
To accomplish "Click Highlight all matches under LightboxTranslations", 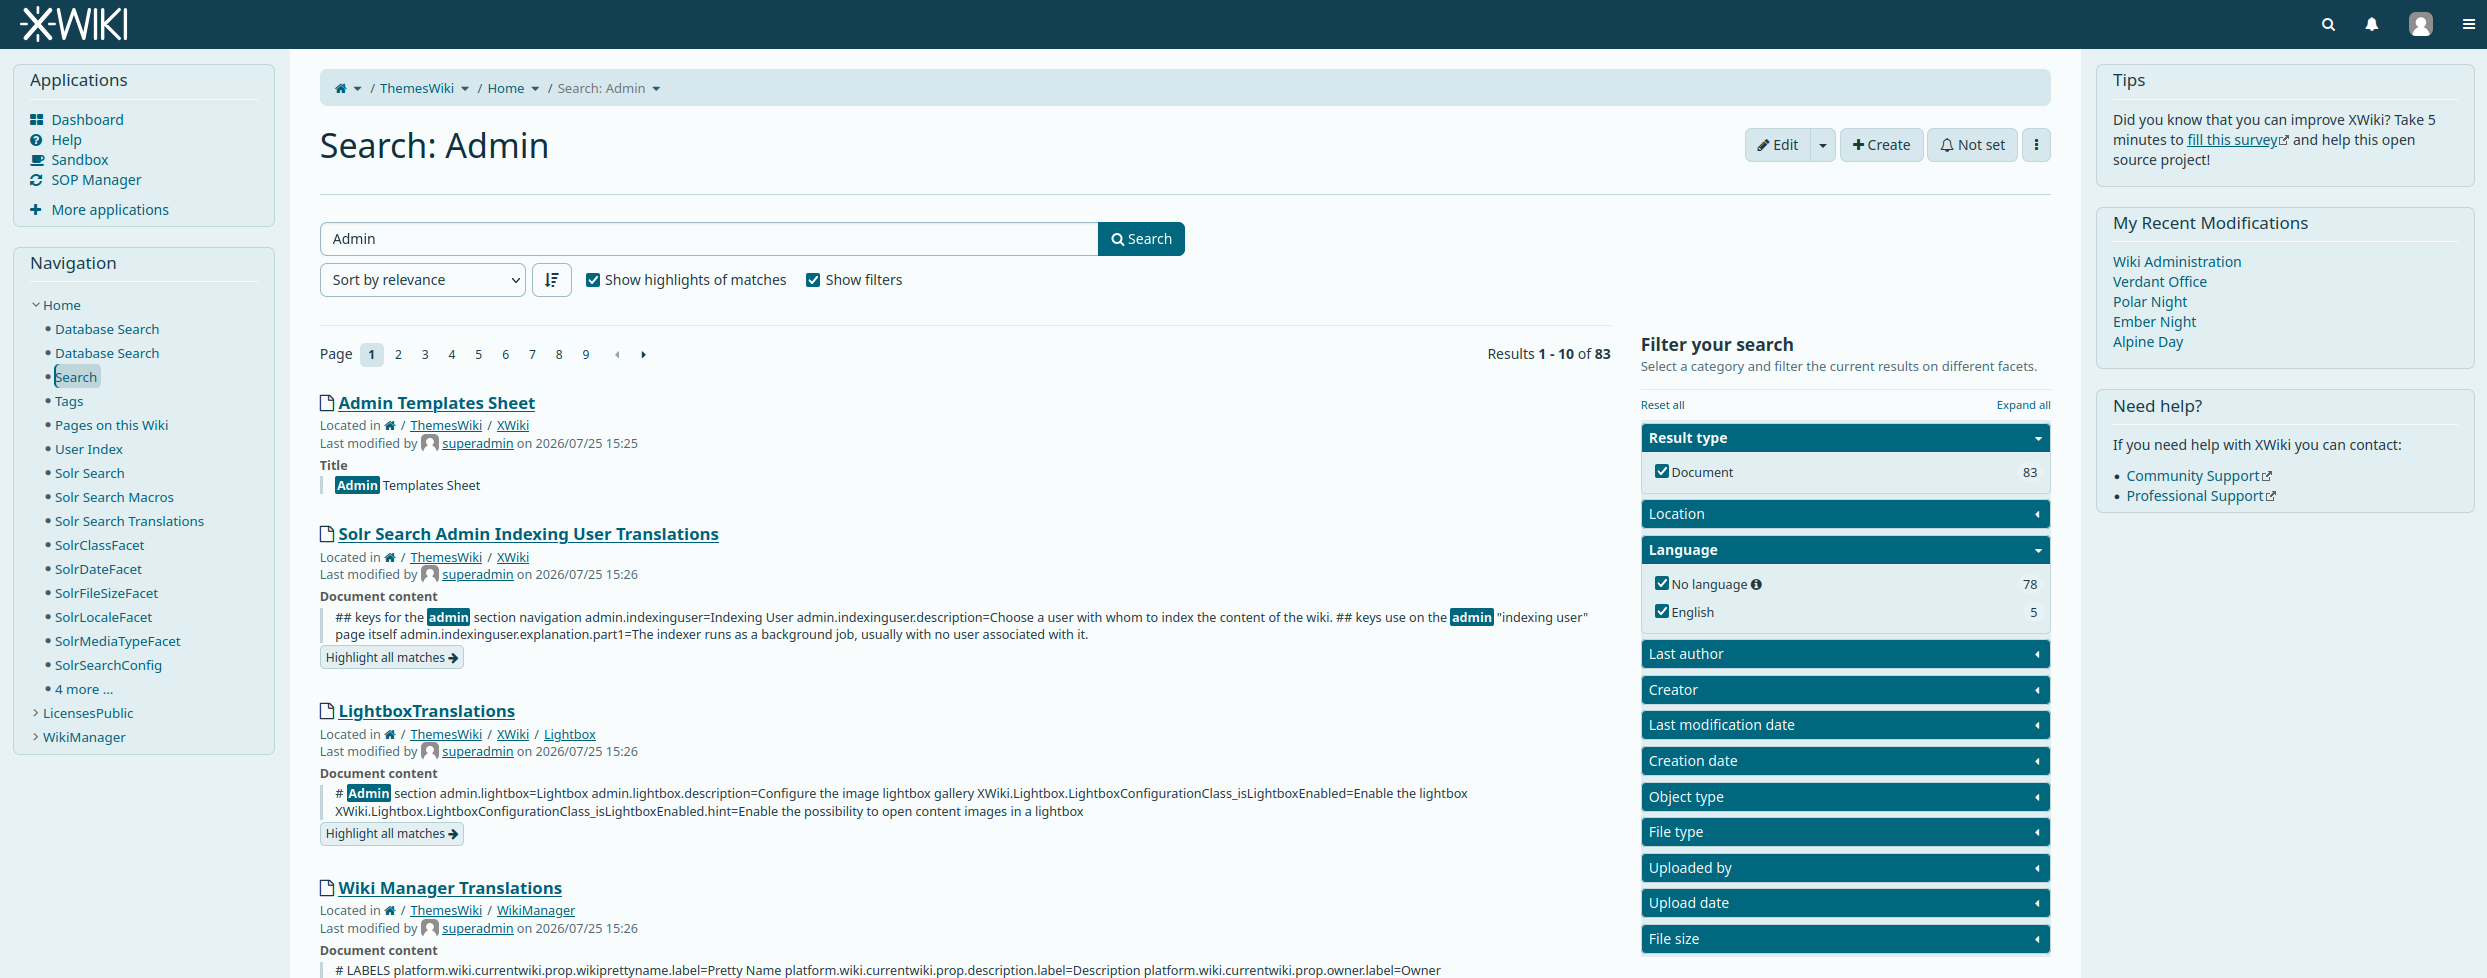I will click(391, 834).
